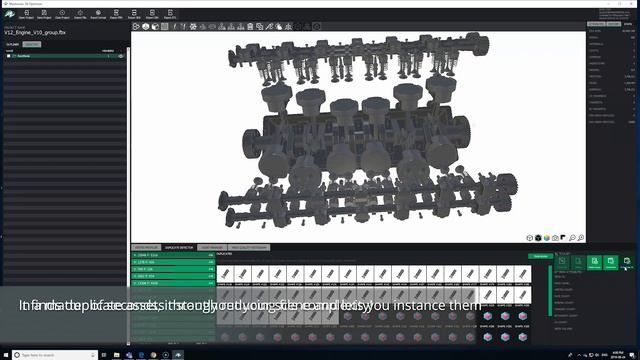The width and height of the screenshot is (640, 360).
Task: Click the grid texture icon in viewport toolbar
Action: [x=164, y=27]
